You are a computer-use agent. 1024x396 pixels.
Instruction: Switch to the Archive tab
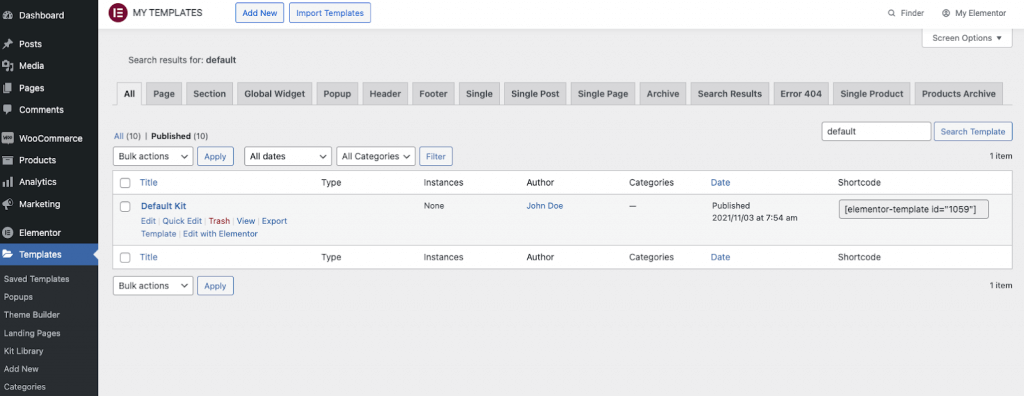coord(663,93)
